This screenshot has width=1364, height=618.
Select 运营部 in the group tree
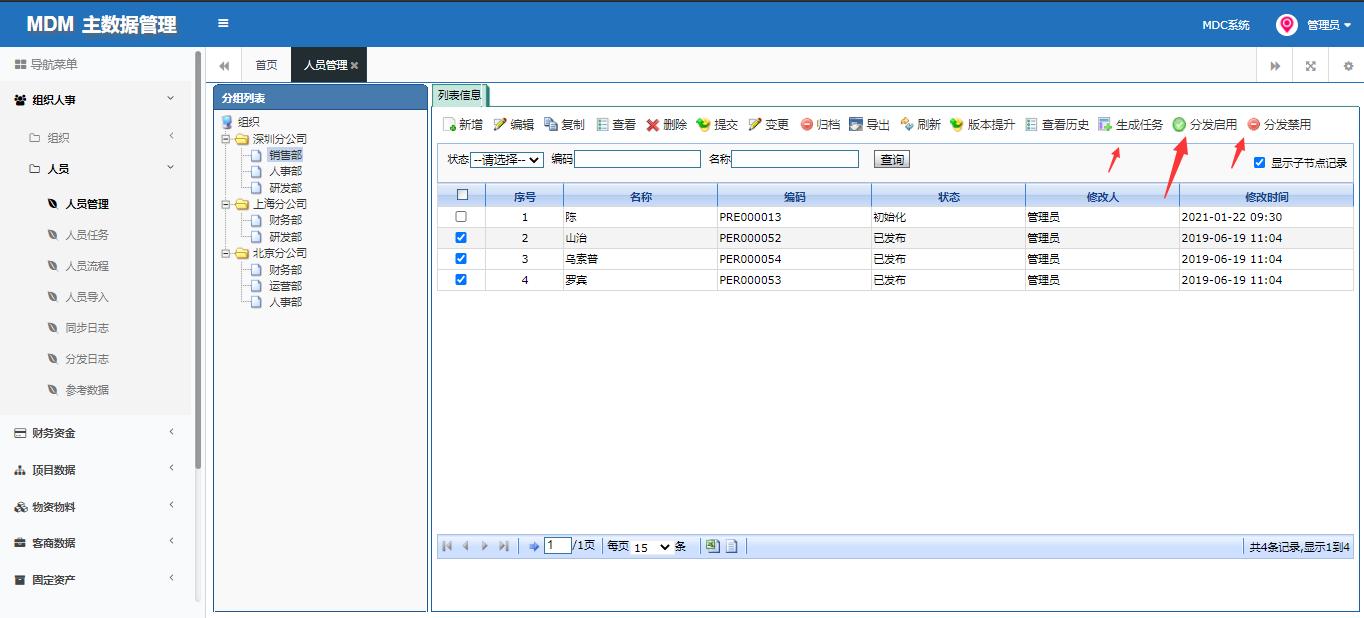pos(285,286)
